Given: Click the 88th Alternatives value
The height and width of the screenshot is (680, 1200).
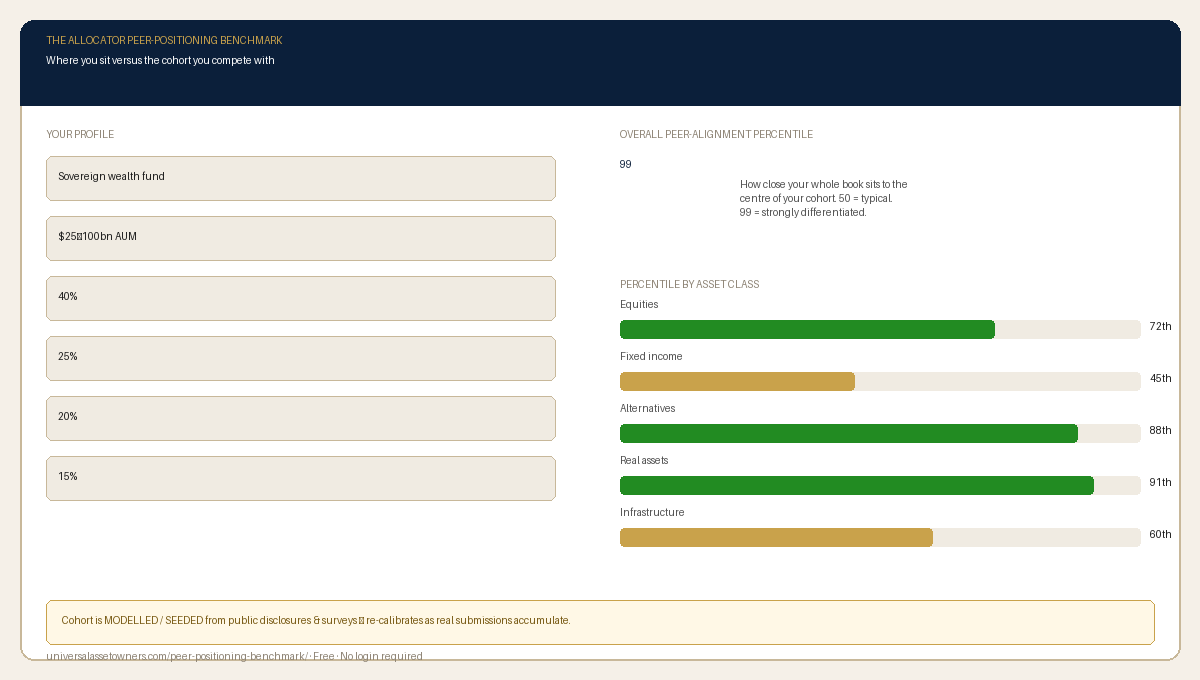Looking at the screenshot, I should point(1160,431).
